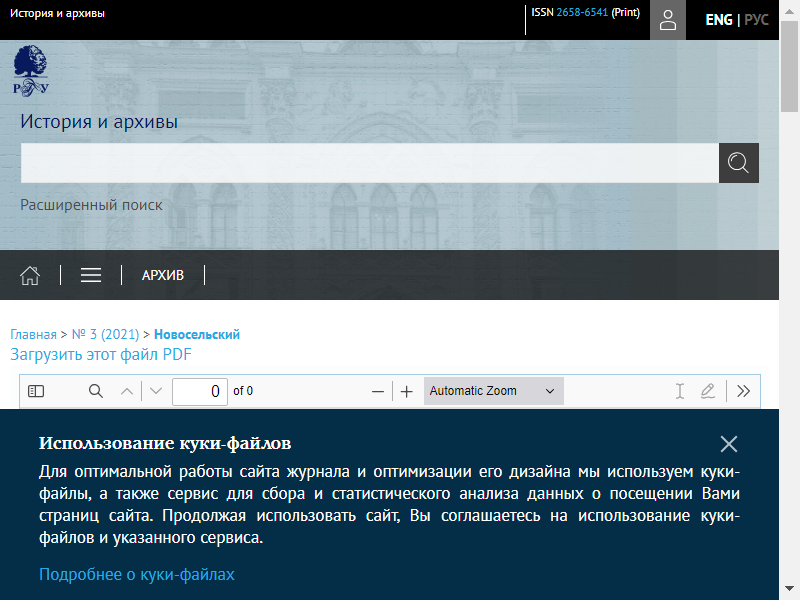This screenshot has width=800, height=600.
Task: Click the 'of 0' page count
Action: [243, 391]
